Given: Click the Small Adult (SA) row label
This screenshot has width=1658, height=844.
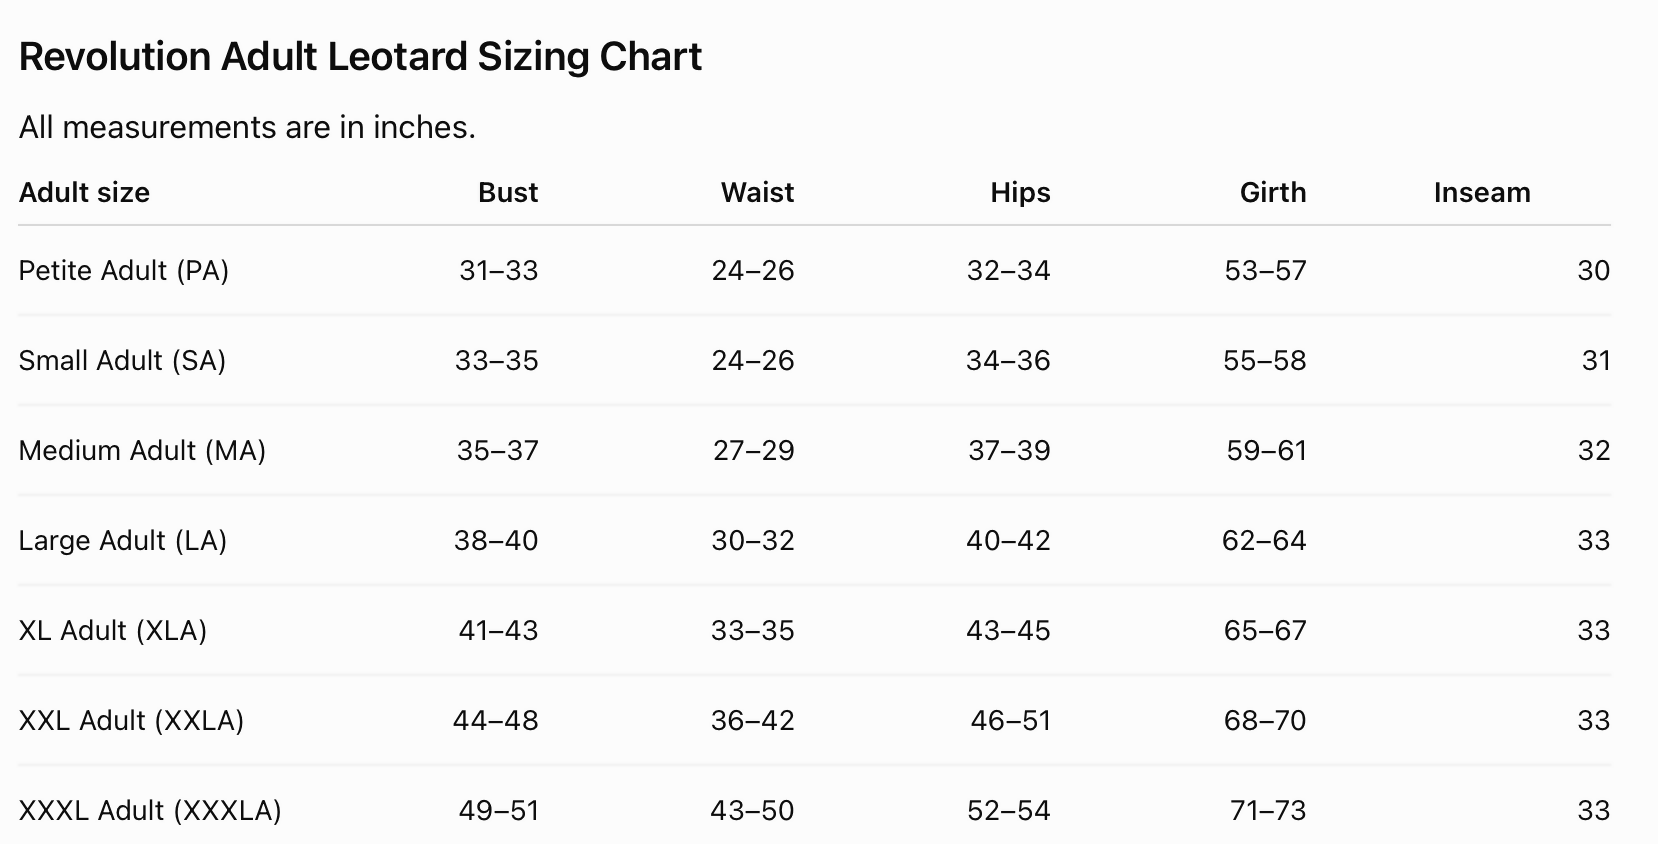Looking at the screenshot, I should [x=122, y=361].
